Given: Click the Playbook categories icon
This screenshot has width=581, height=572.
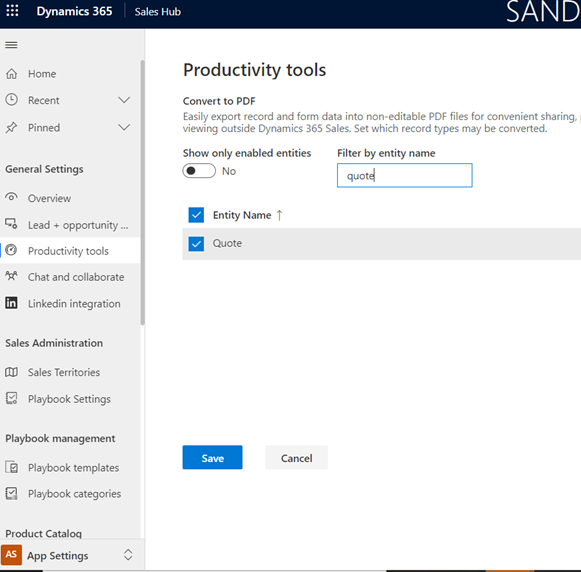Looking at the screenshot, I should pos(11,493).
